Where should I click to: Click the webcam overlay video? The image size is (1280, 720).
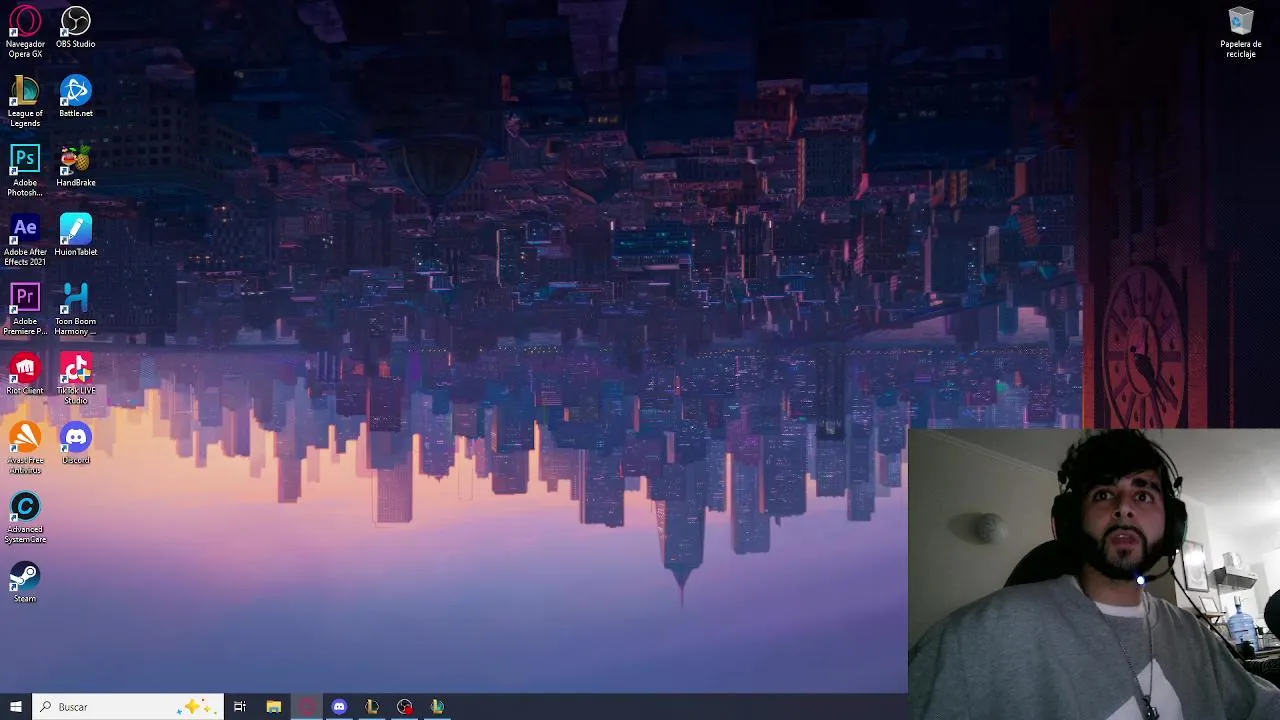click(1094, 574)
